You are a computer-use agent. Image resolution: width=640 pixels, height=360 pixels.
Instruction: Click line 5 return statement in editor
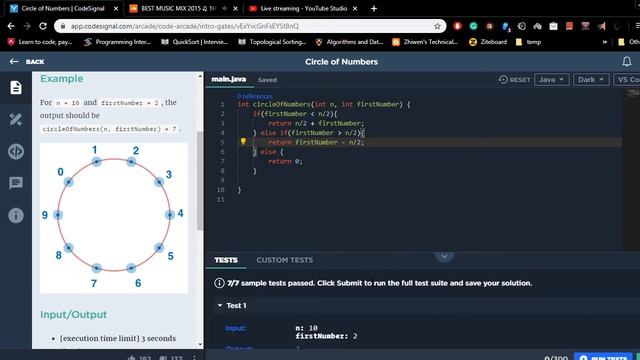[x=316, y=142]
